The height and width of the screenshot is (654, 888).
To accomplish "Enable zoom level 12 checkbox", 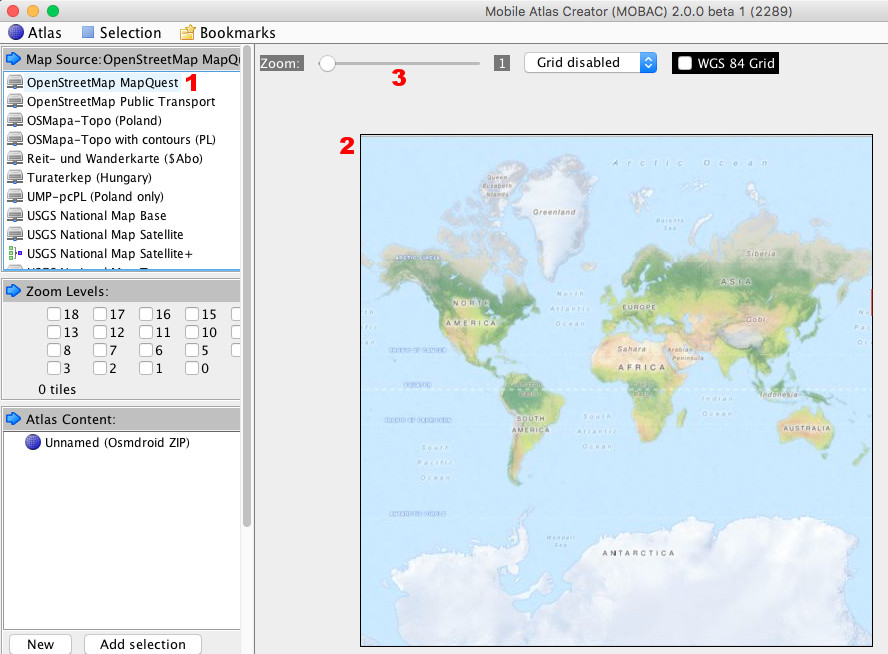I will click(100, 332).
